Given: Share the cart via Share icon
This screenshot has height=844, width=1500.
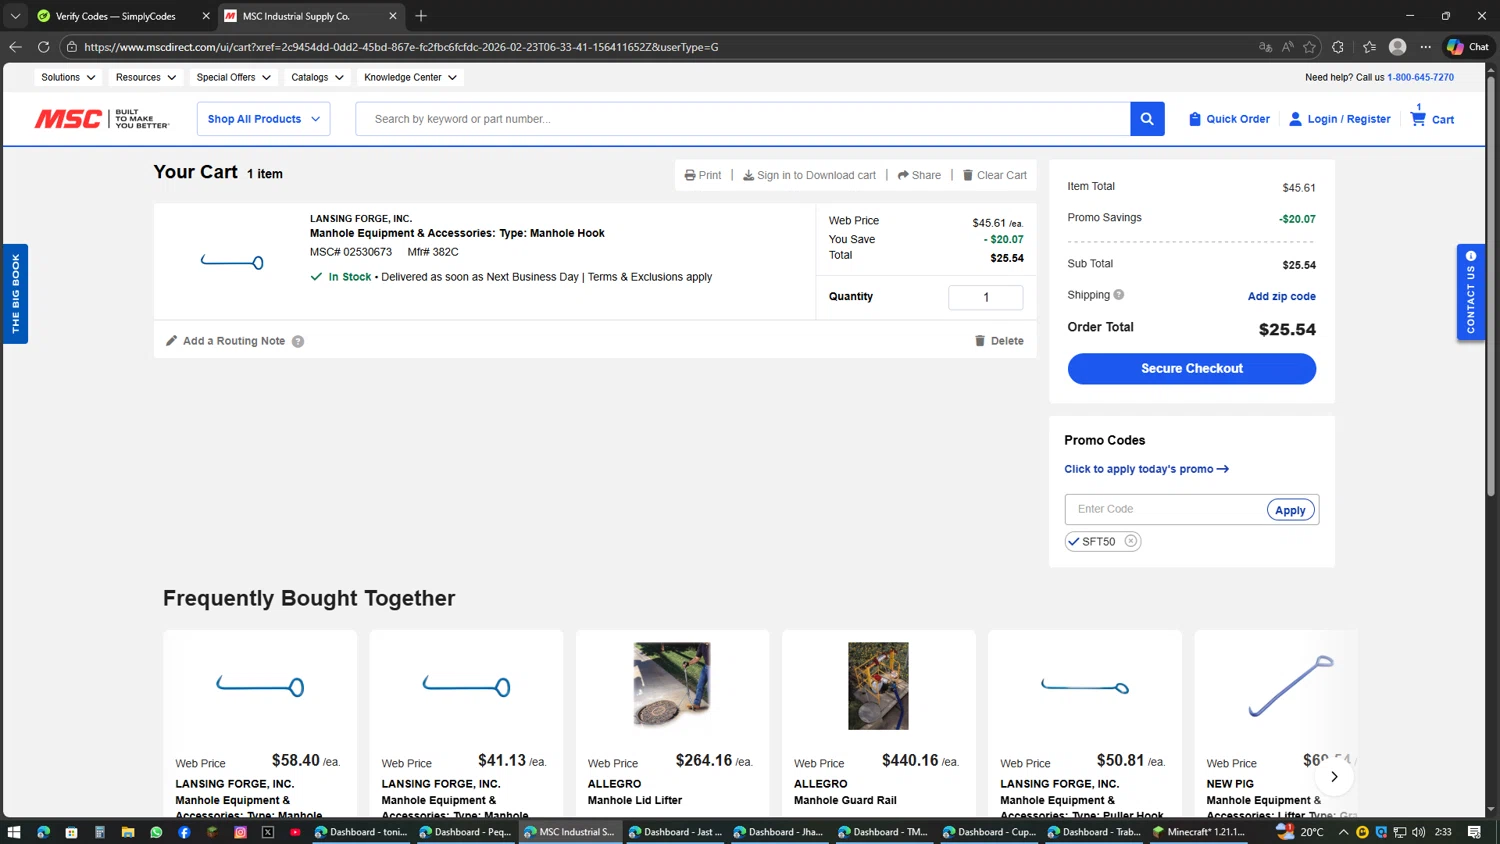Looking at the screenshot, I should tap(903, 175).
